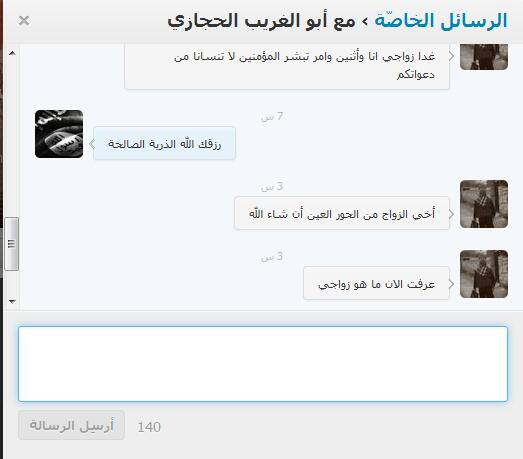Select the message أخي الزواج من الحور العين
Viewport: 523px width, 459px height.
pos(342,213)
